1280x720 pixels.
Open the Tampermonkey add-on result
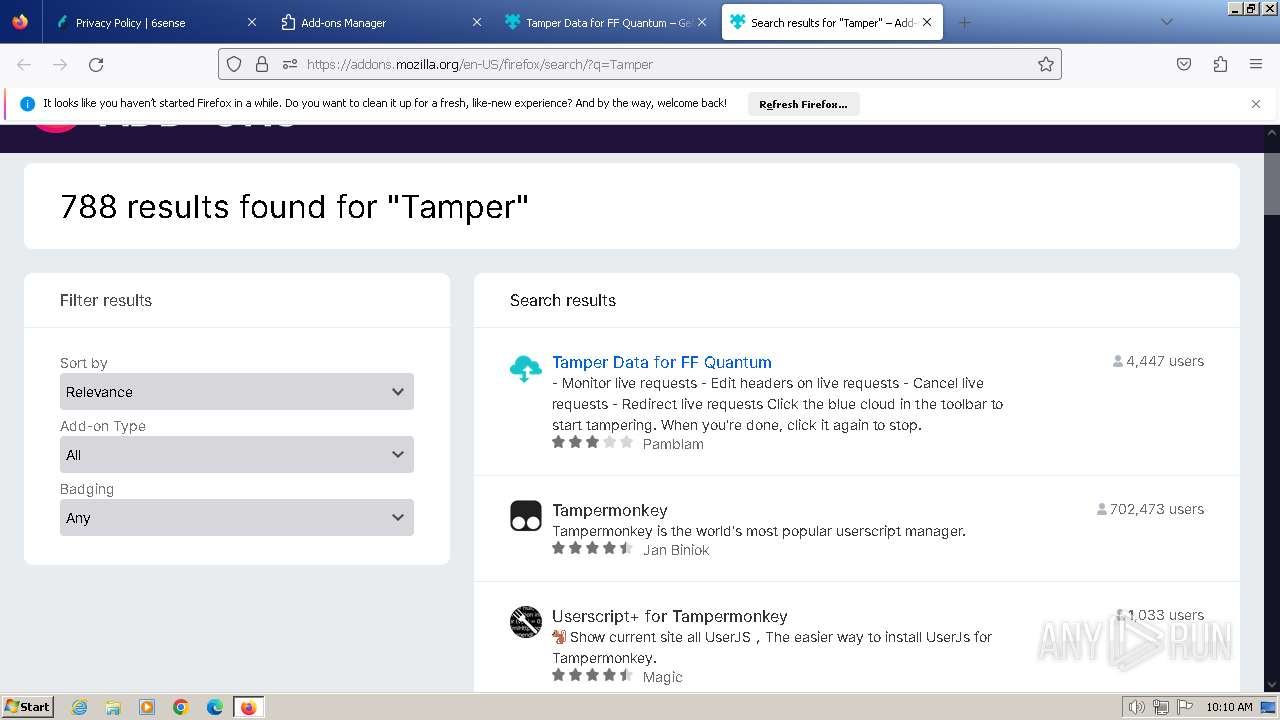pyautogui.click(x=610, y=510)
